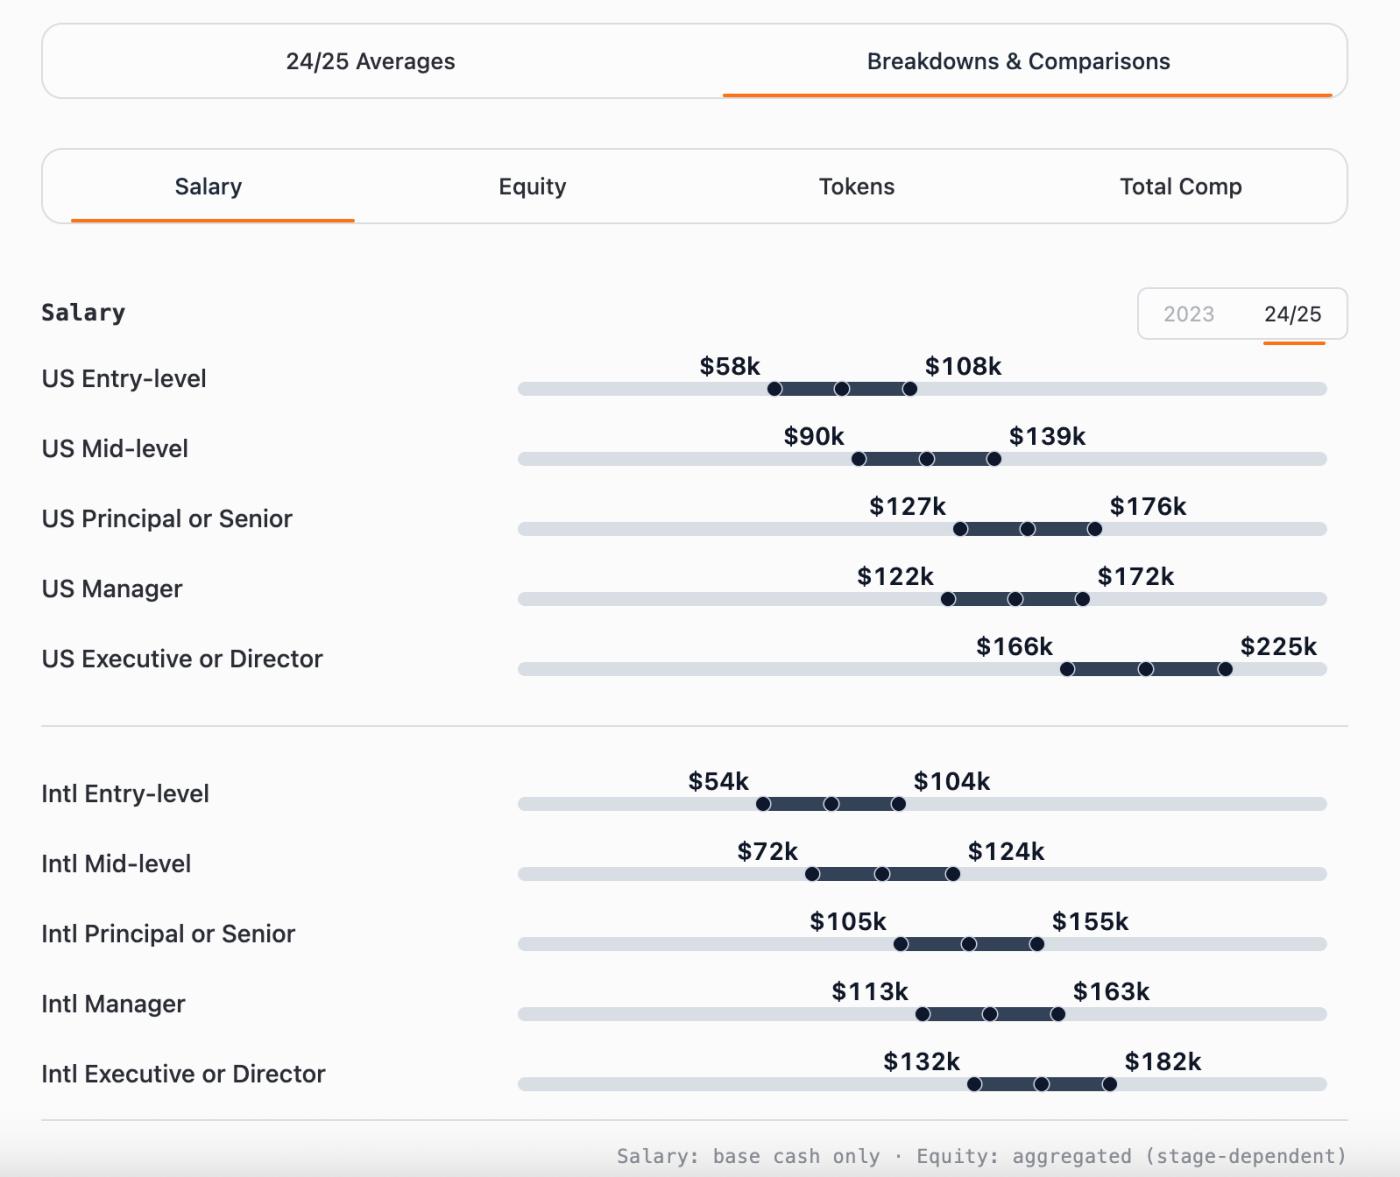Click the US Manager $172k high-end dot

(x=1083, y=599)
